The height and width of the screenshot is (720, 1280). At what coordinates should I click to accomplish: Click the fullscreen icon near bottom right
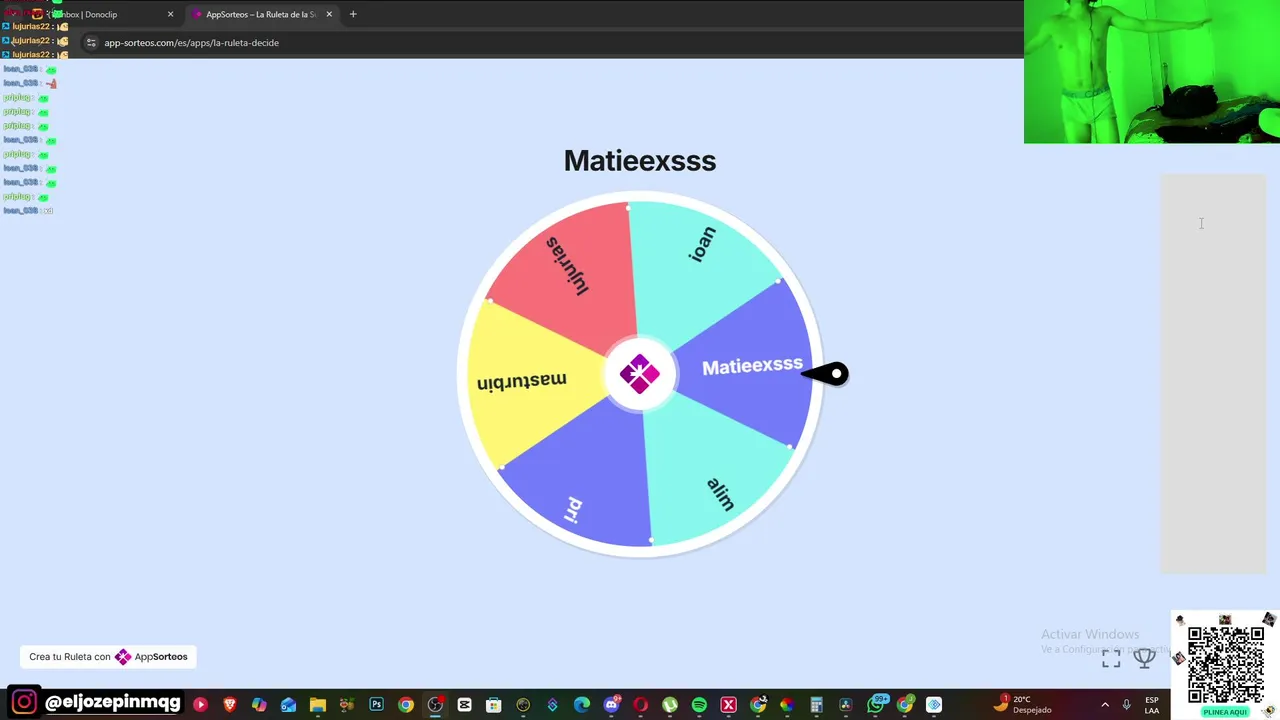[1111, 659]
